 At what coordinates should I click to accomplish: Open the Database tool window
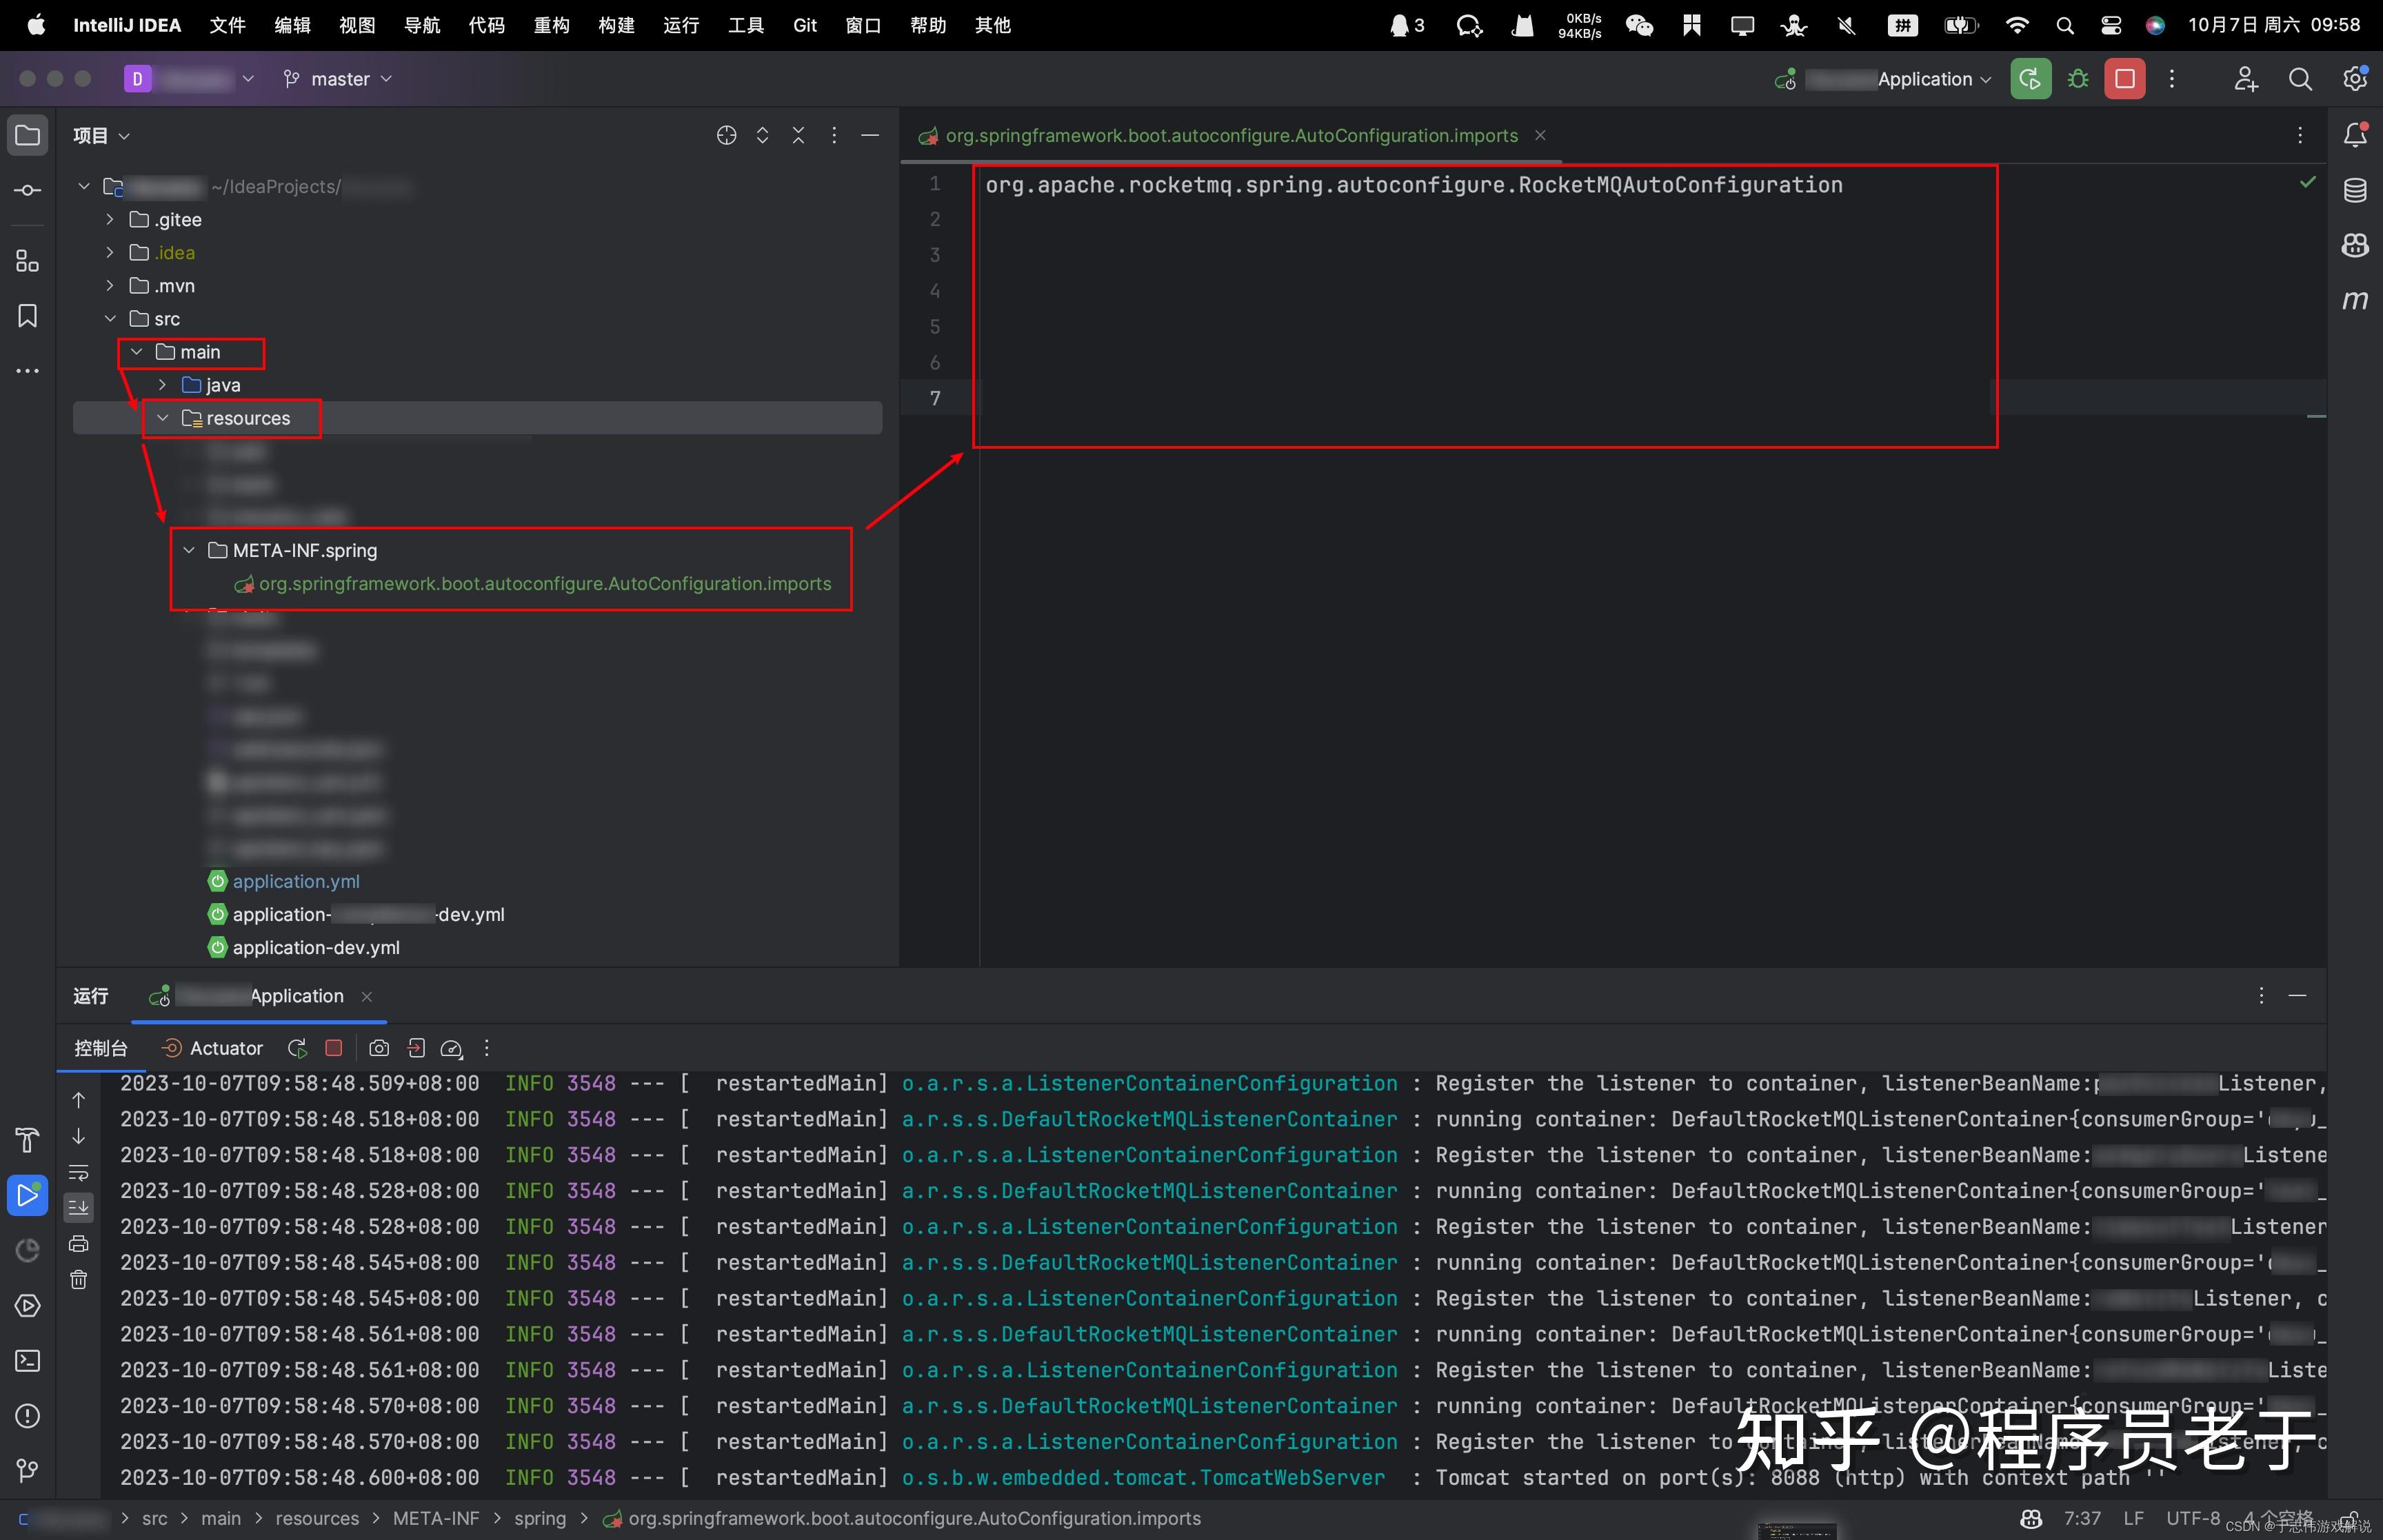click(x=2355, y=190)
